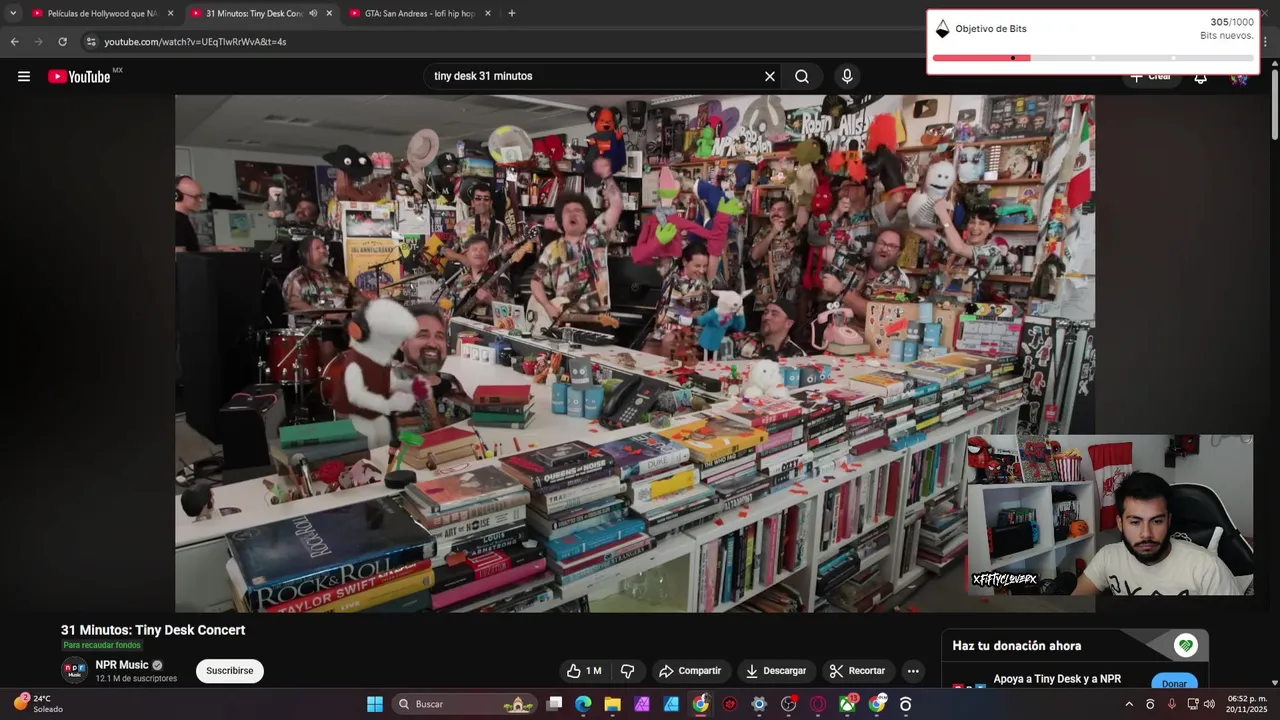The height and width of the screenshot is (720, 1280).
Task: Open the clock and date flyout
Action: [x=1247, y=704]
